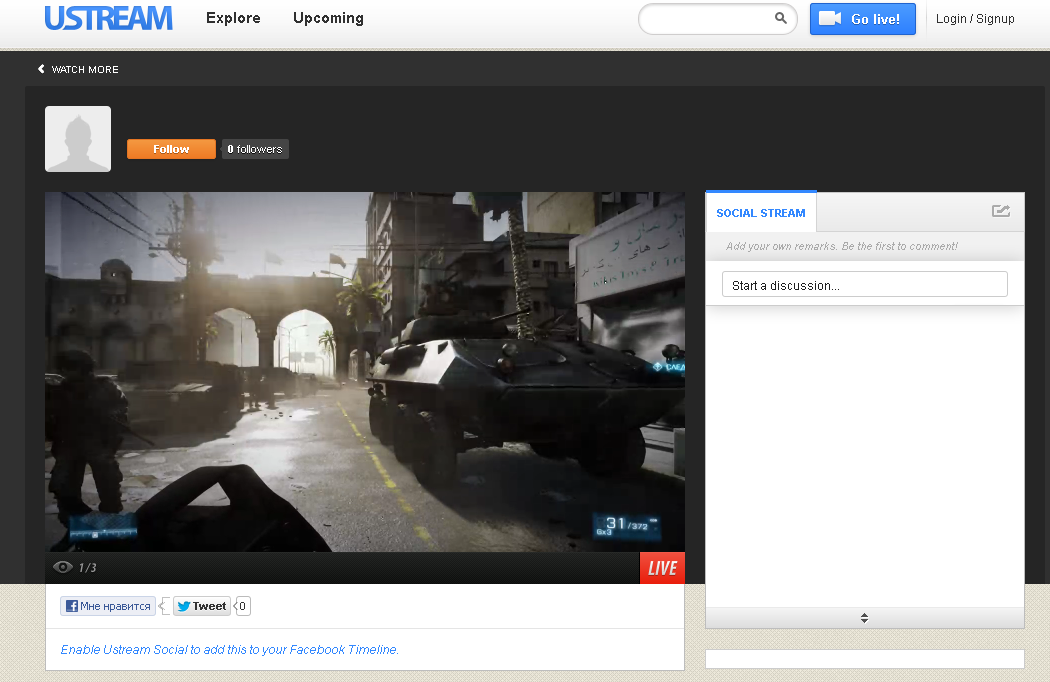Open the Enable Ustream Social link

tap(230, 650)
